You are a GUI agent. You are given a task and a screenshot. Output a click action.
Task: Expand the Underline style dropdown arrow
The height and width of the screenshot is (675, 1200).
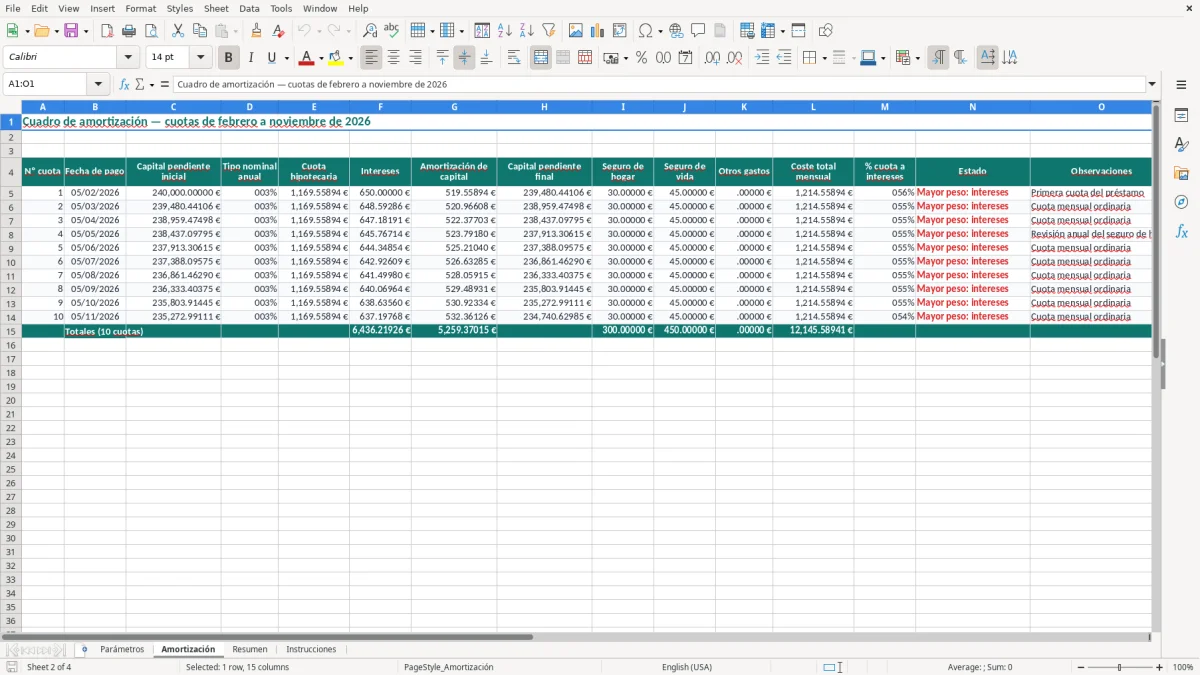tap(286, 58)
